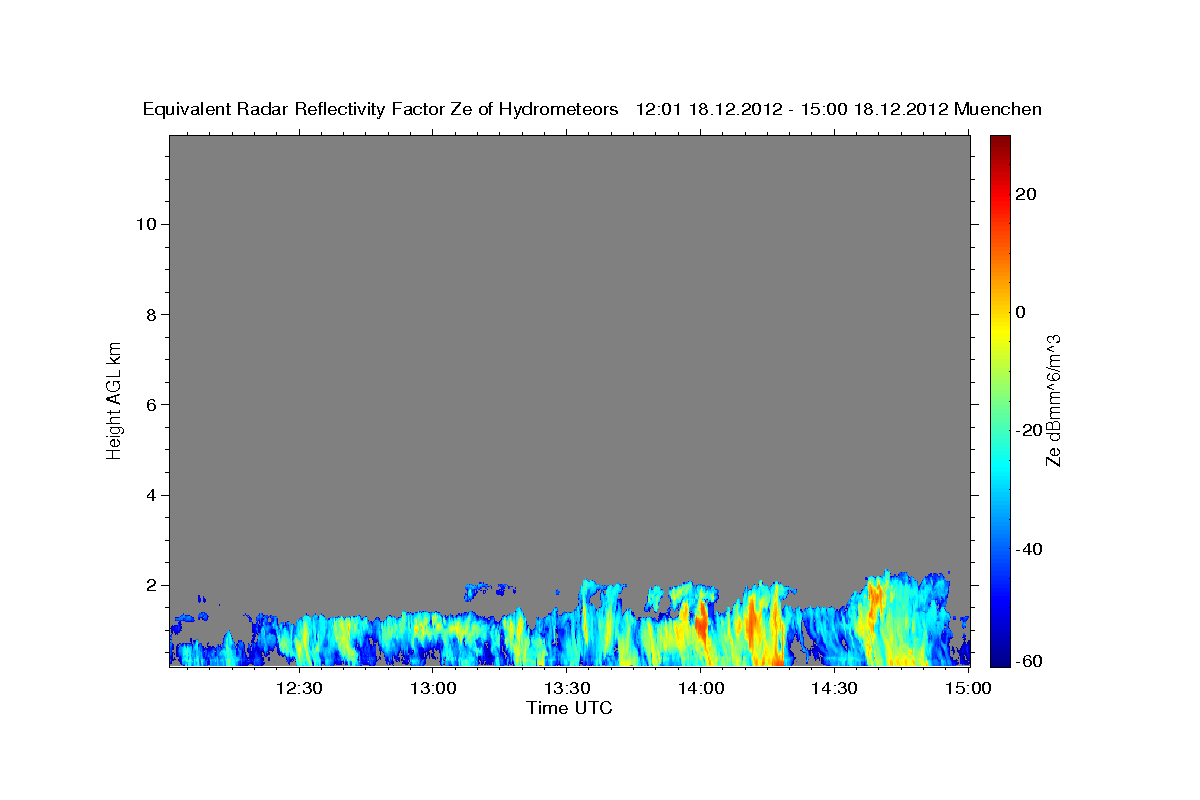Screen dimensions: 1200x800
Task: Click the 'Height AGL km' axis label
Action: [x=115, y=400]
